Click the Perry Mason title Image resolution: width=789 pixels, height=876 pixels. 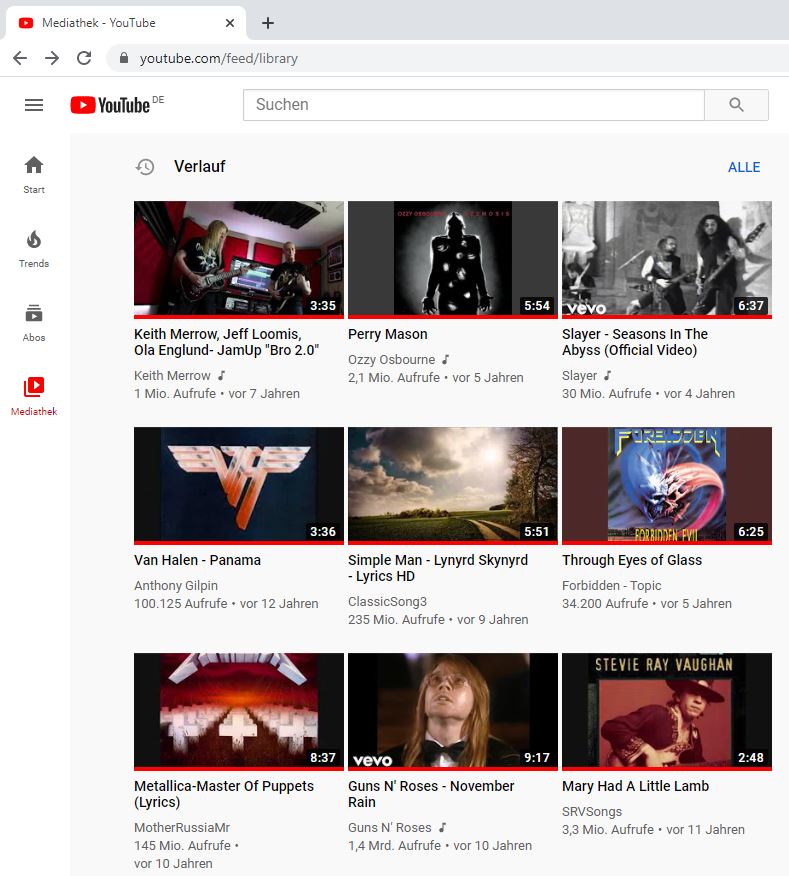click(388, 334)
